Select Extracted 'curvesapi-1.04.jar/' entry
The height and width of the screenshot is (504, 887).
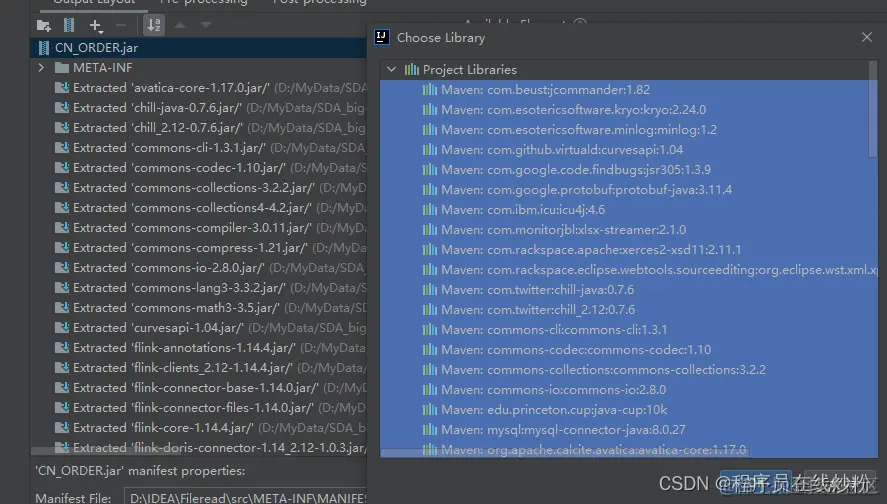click(210, 328)
